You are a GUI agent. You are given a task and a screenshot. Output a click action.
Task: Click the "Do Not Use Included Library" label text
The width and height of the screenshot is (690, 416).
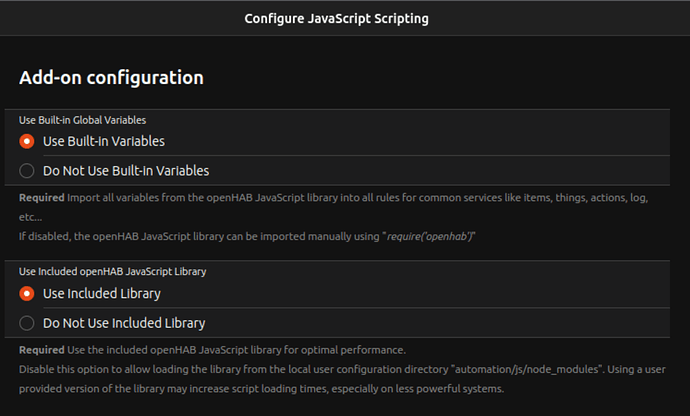(124, 323)
